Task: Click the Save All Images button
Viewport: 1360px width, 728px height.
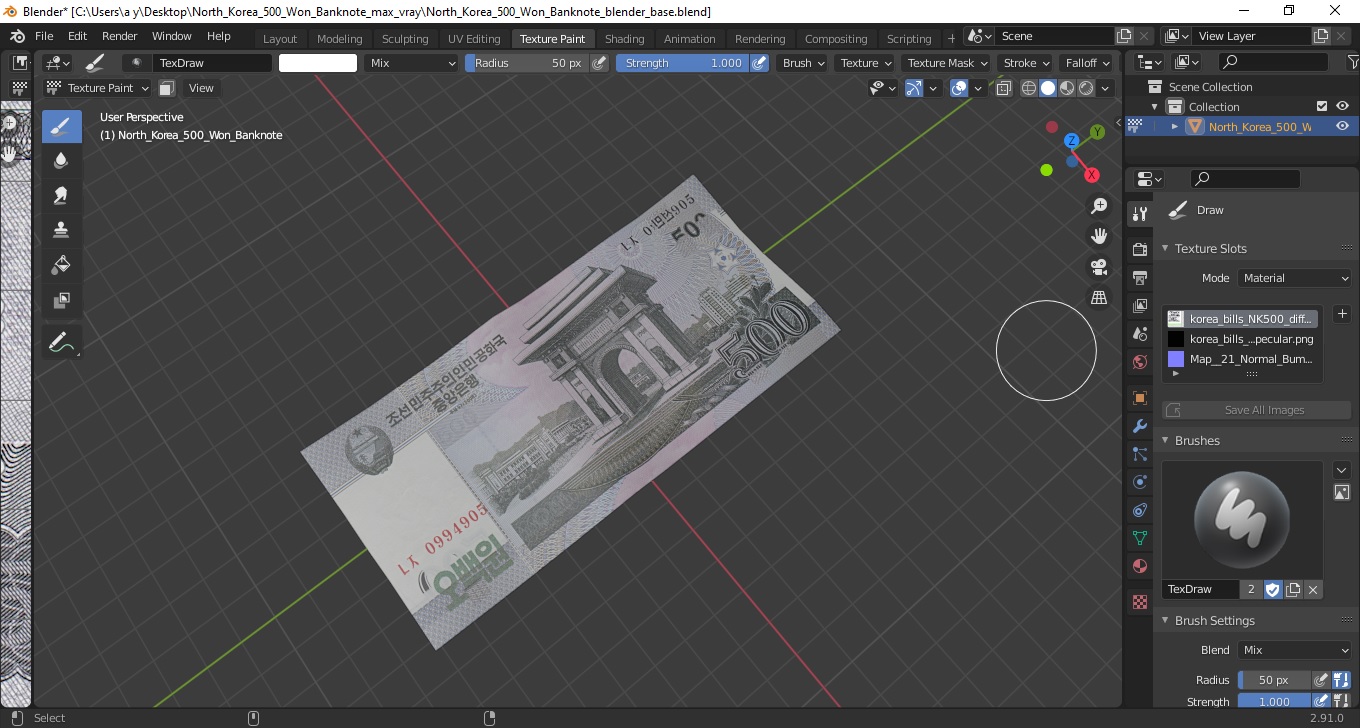Action: tap(1257, 410)
